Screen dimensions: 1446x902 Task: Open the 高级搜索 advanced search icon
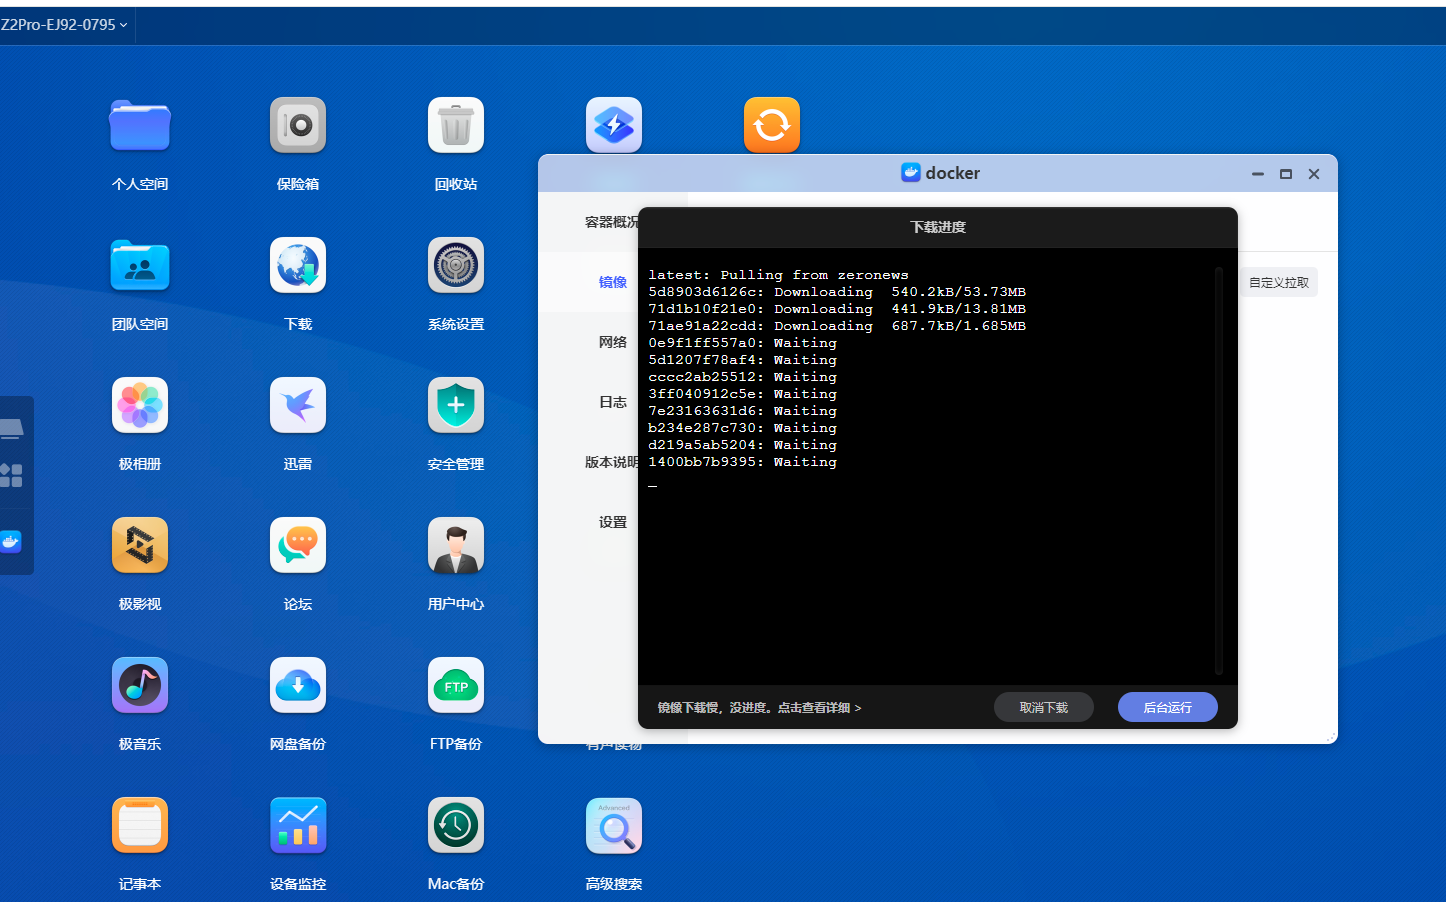pos(614,825)
